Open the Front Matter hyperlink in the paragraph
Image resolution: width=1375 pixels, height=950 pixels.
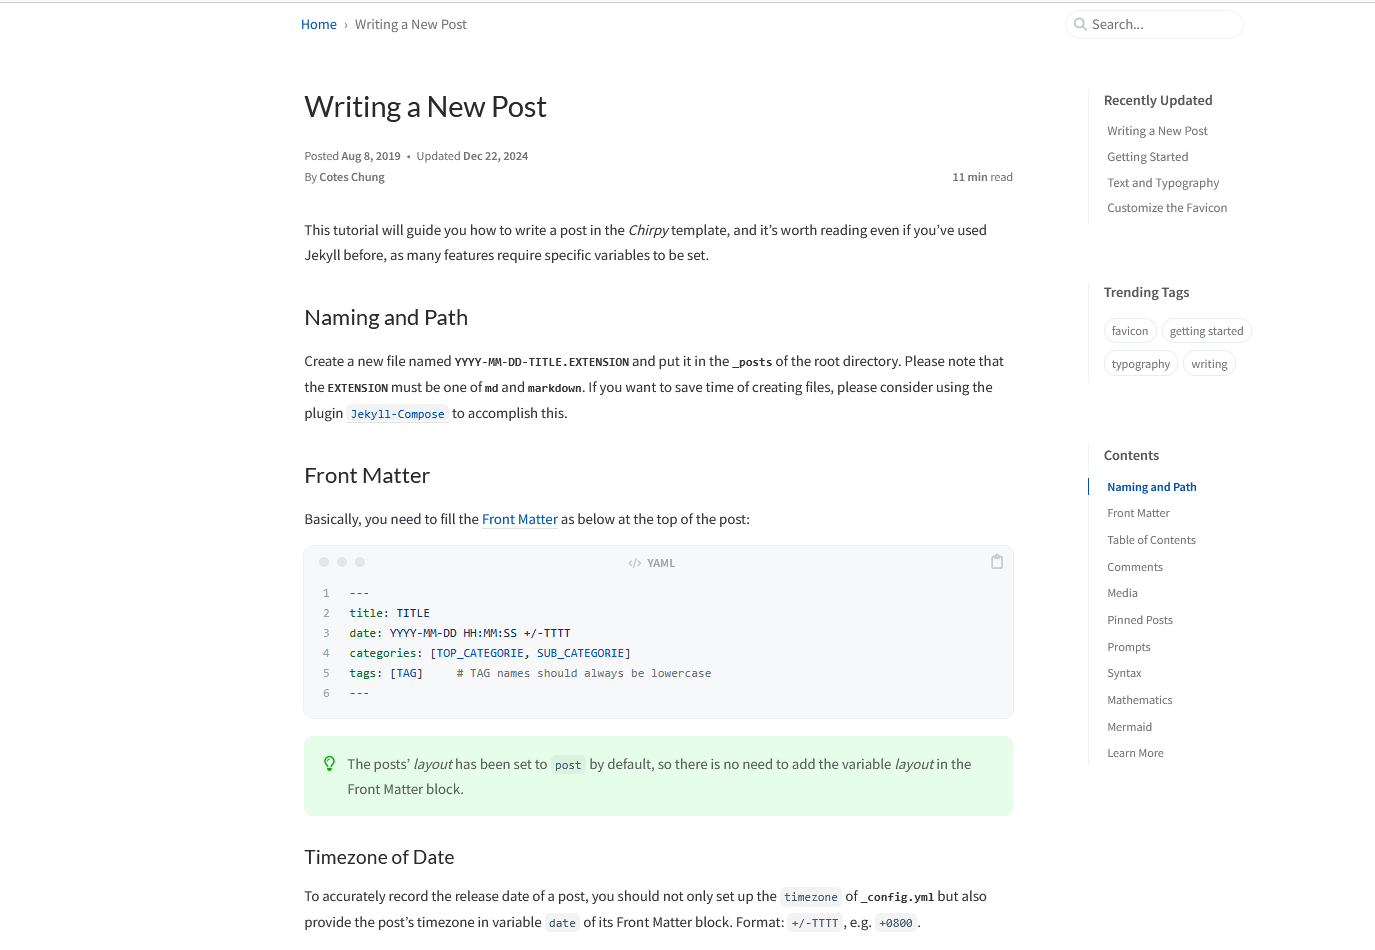click(x=519, y=519)
